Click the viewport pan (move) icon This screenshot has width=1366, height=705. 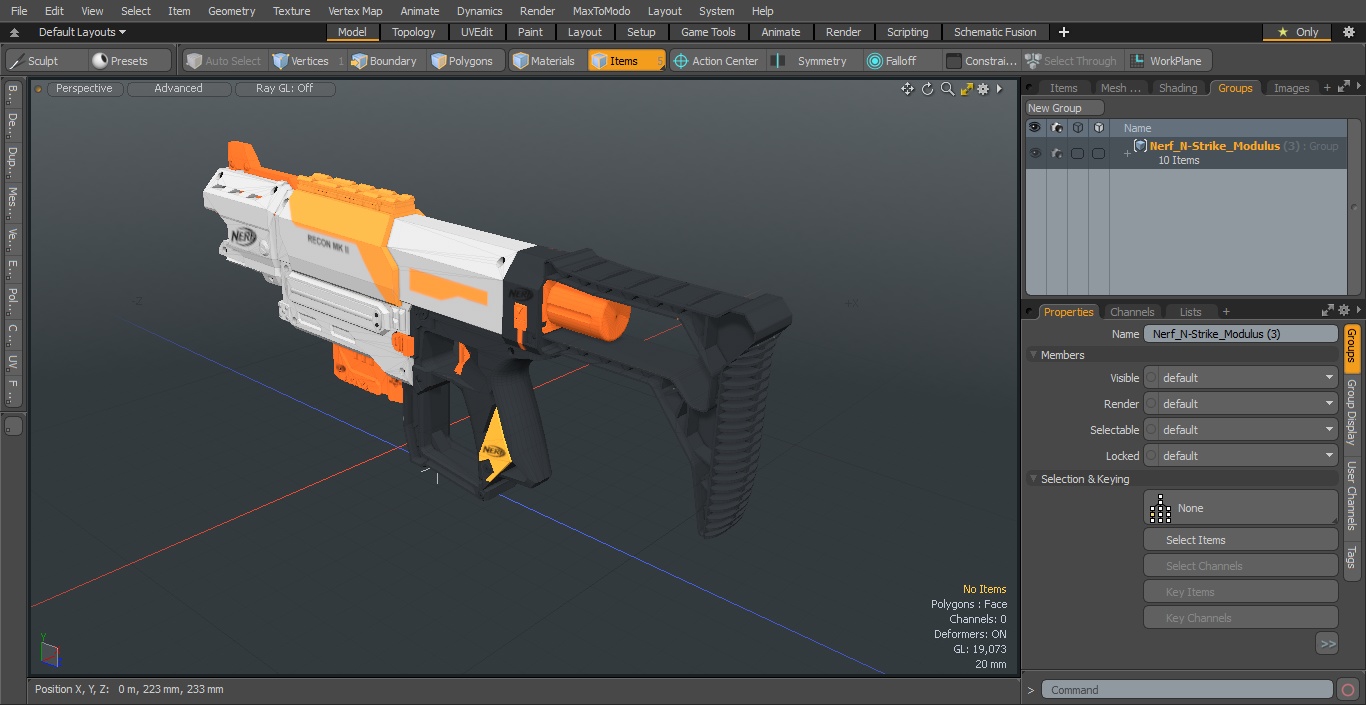coord(907,89)
